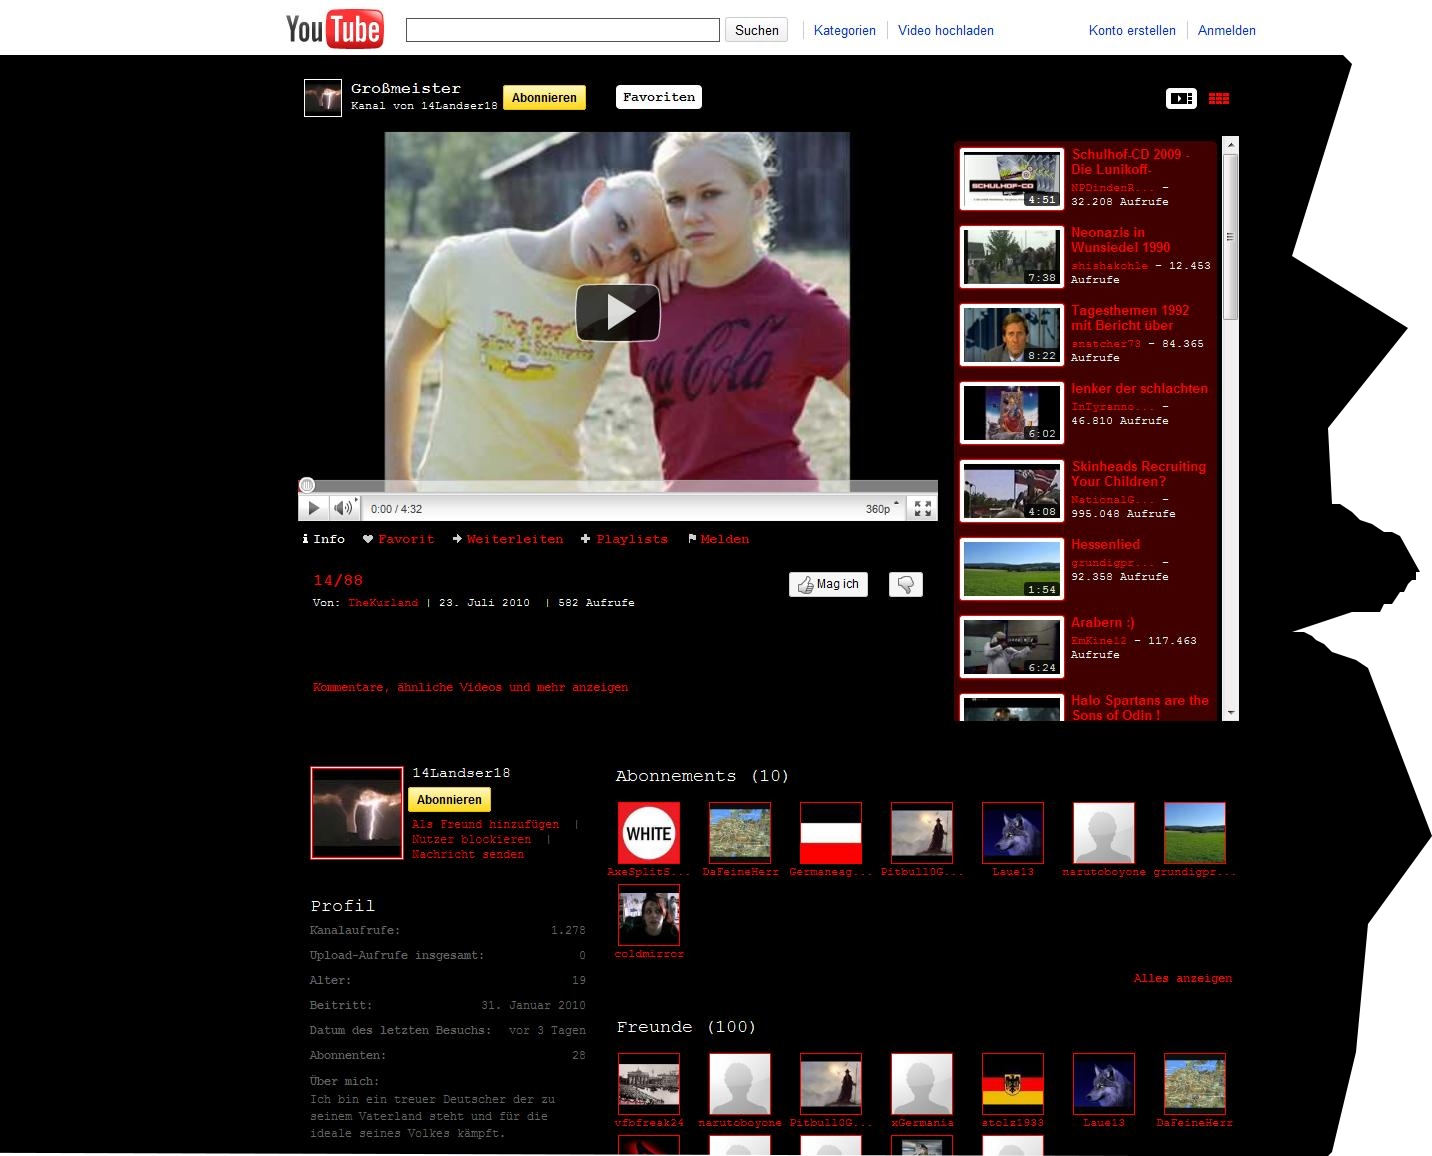
Task: Open Laue13 wolf icon in Abonnements
Action: tap(1012, 833)
